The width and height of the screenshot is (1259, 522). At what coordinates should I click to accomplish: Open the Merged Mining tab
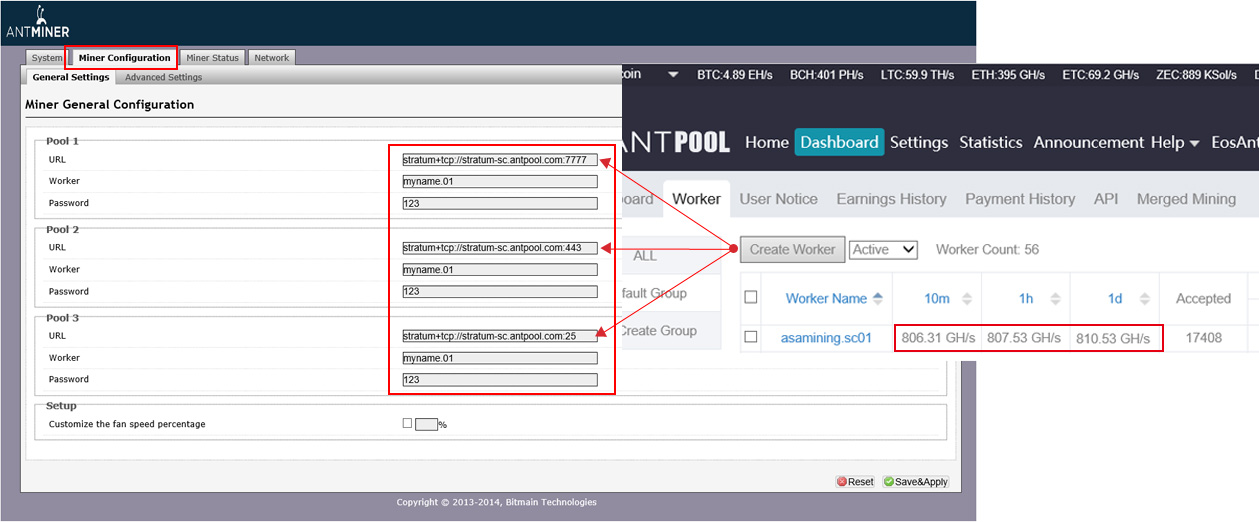(1186, 199)
